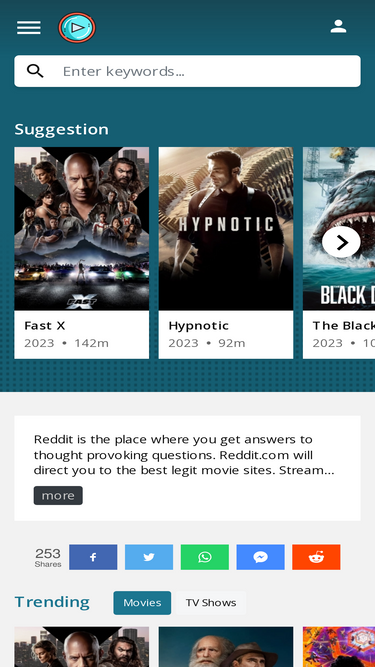Click the search magnifier icon
The width and height of the screenshot is (375, 667).
click(x=35, y=71)
